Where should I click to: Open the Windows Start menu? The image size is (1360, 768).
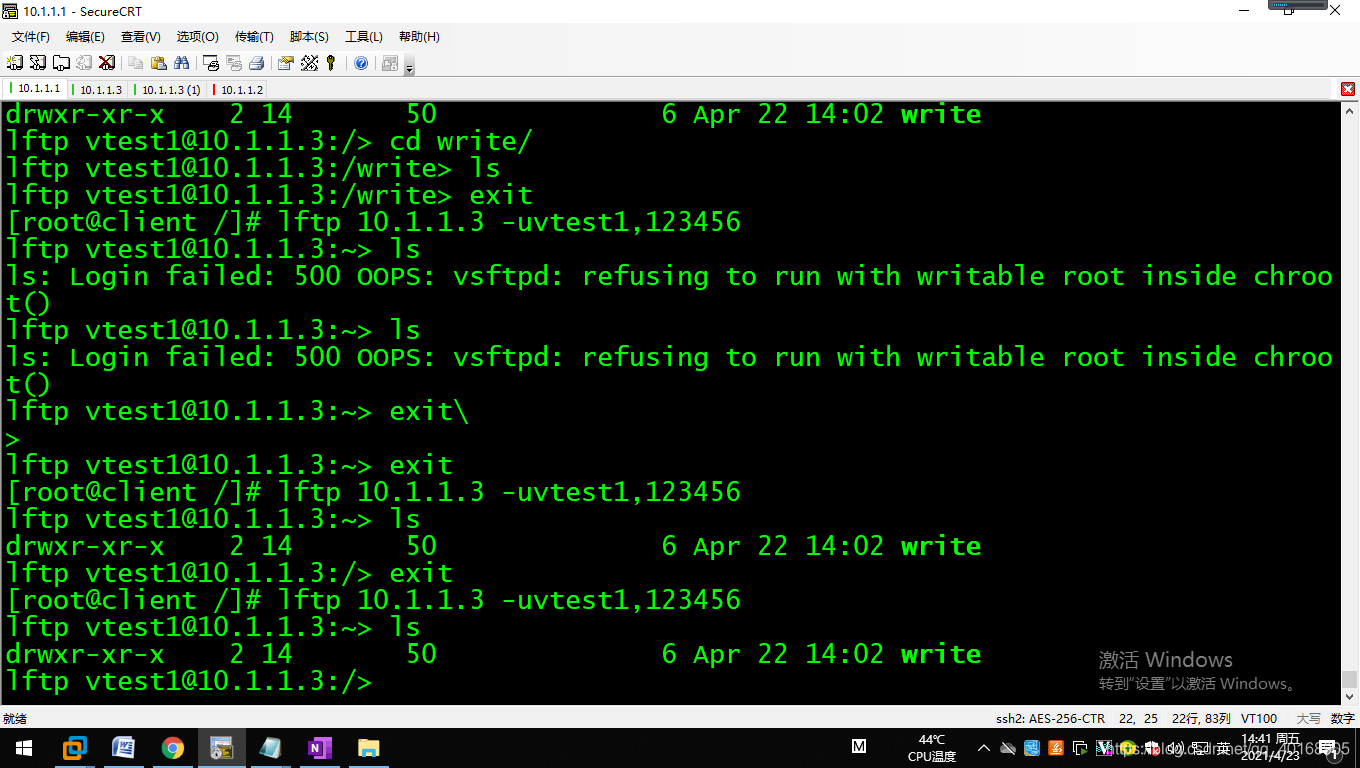click(24, 748)
